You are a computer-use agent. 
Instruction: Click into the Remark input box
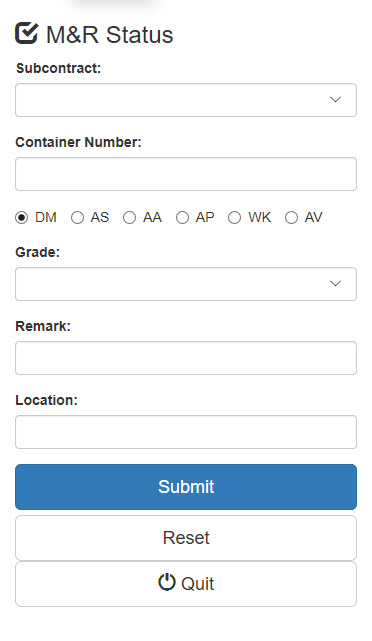click(x=186, y=358)
